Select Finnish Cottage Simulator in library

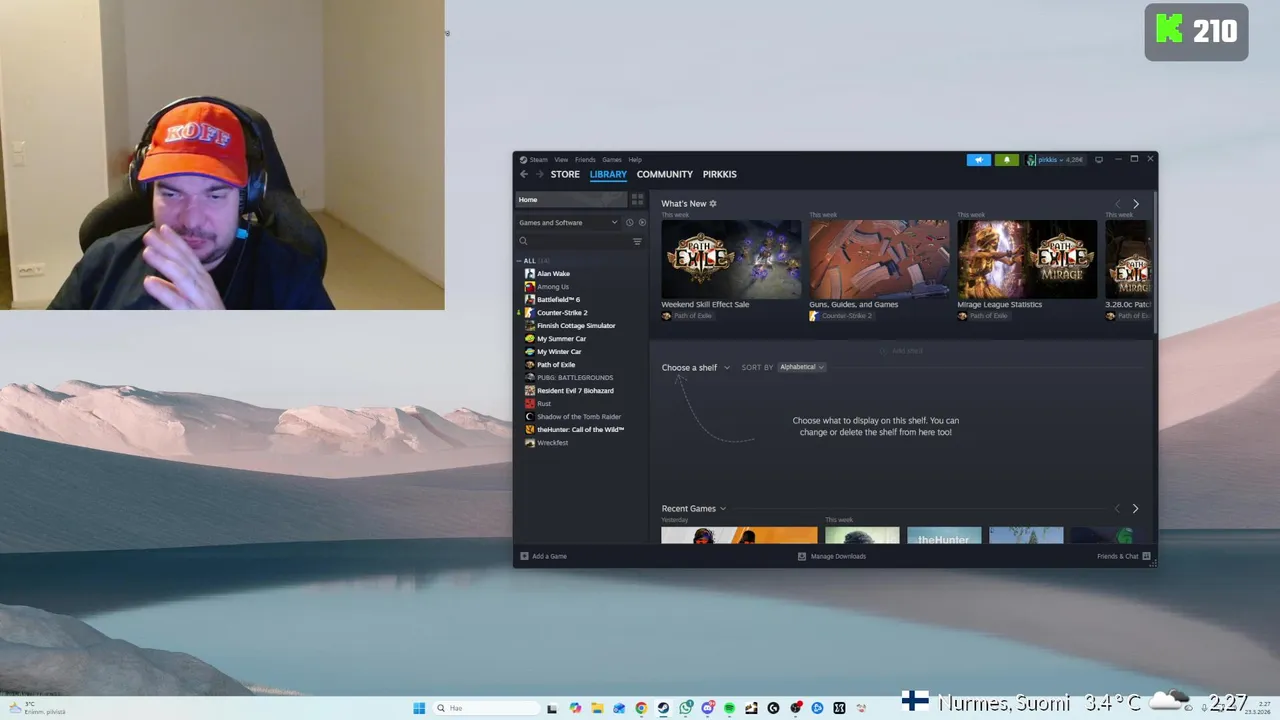(x=576, y=326)
